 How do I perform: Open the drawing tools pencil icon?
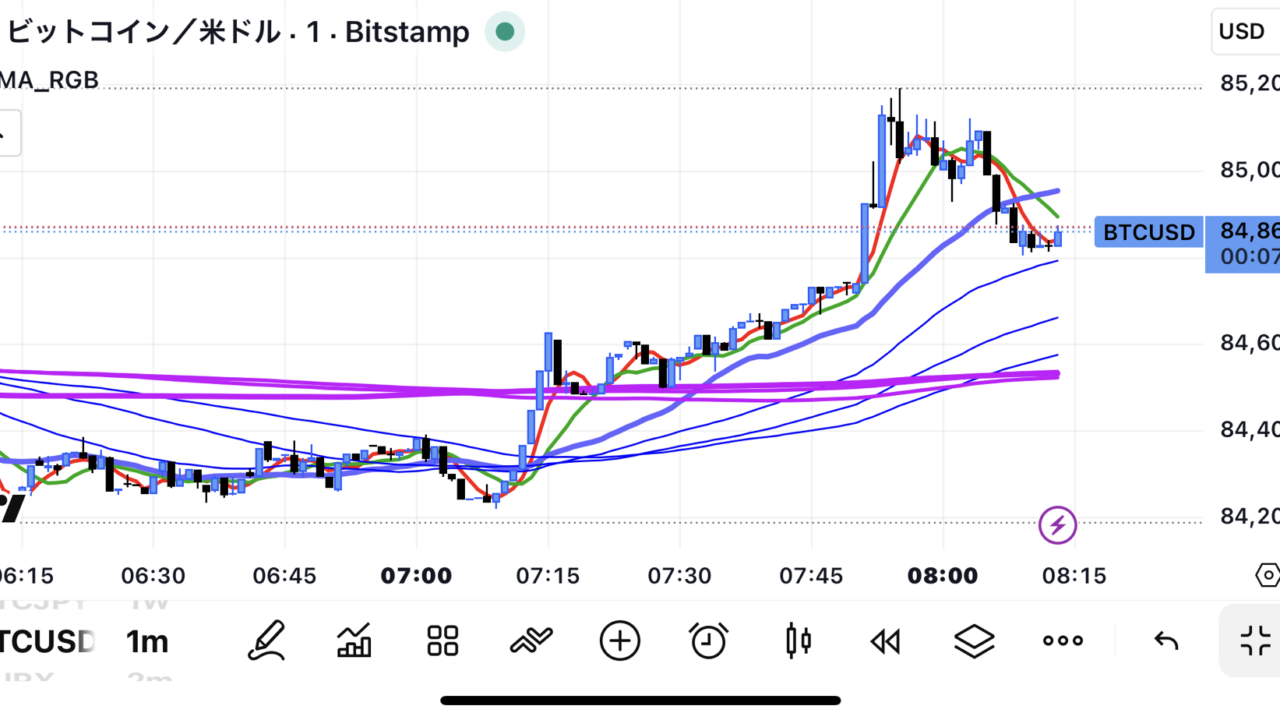click(266, 640)
